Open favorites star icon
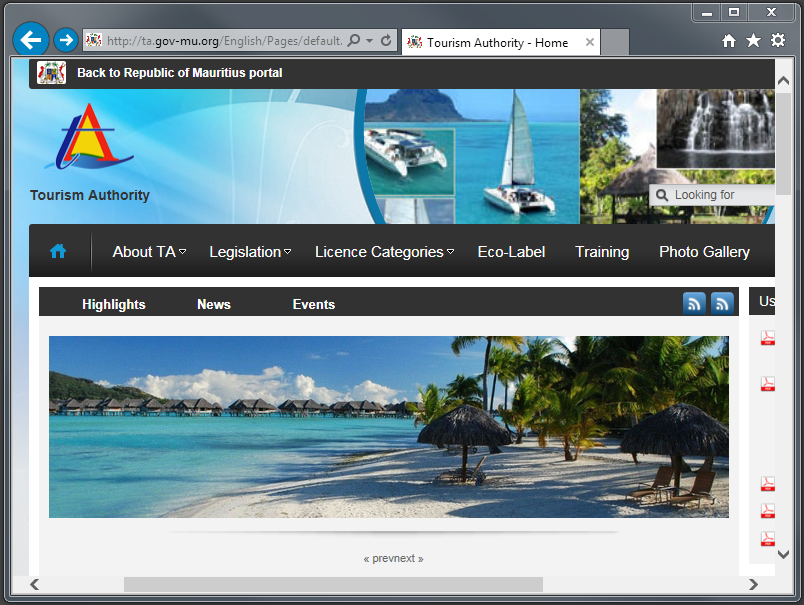804x605 pixels. click(x=753, y=40)
